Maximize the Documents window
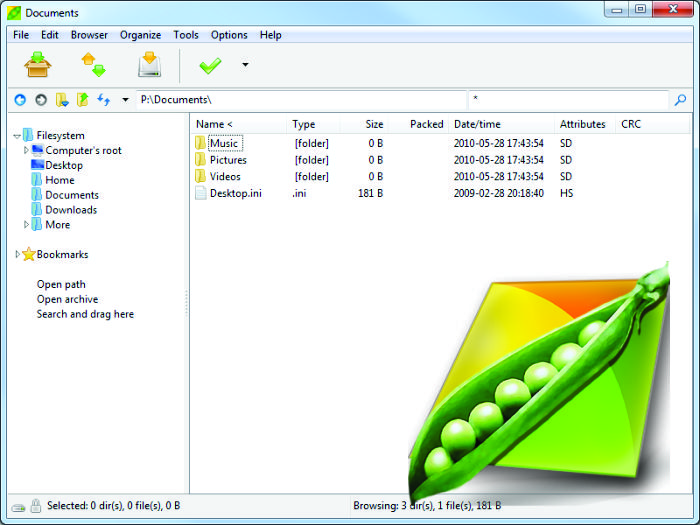The width and height of the screenshot is (700, 525). point(640,9)
